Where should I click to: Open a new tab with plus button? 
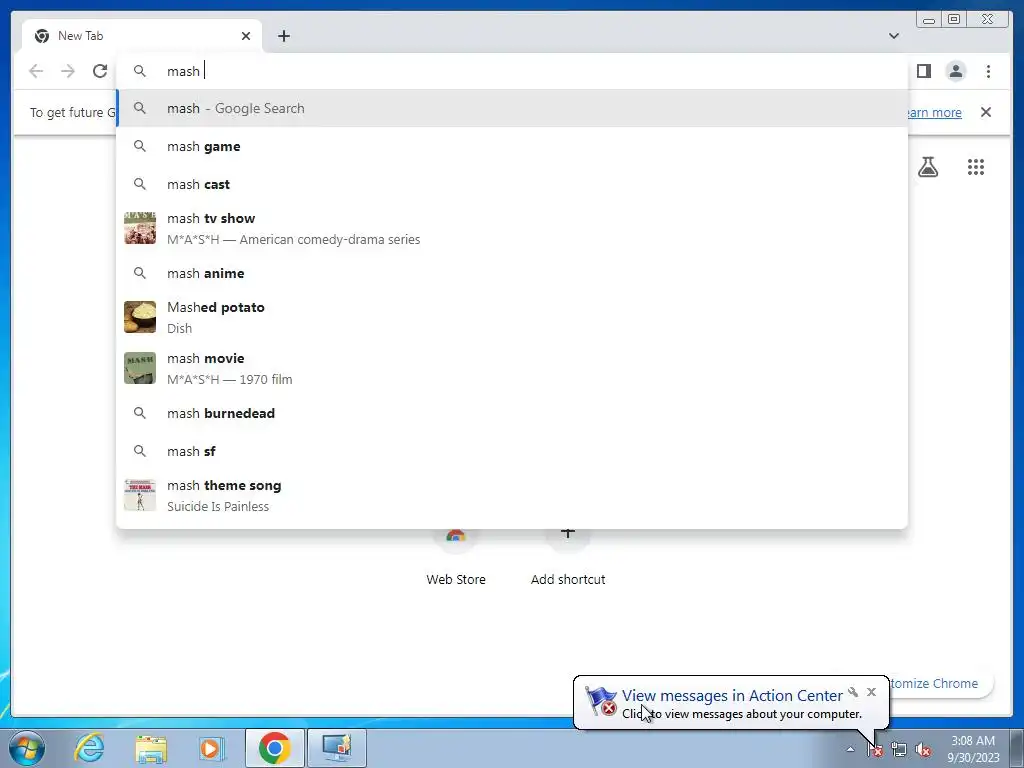pyautogui.click(x=283, y=36)
